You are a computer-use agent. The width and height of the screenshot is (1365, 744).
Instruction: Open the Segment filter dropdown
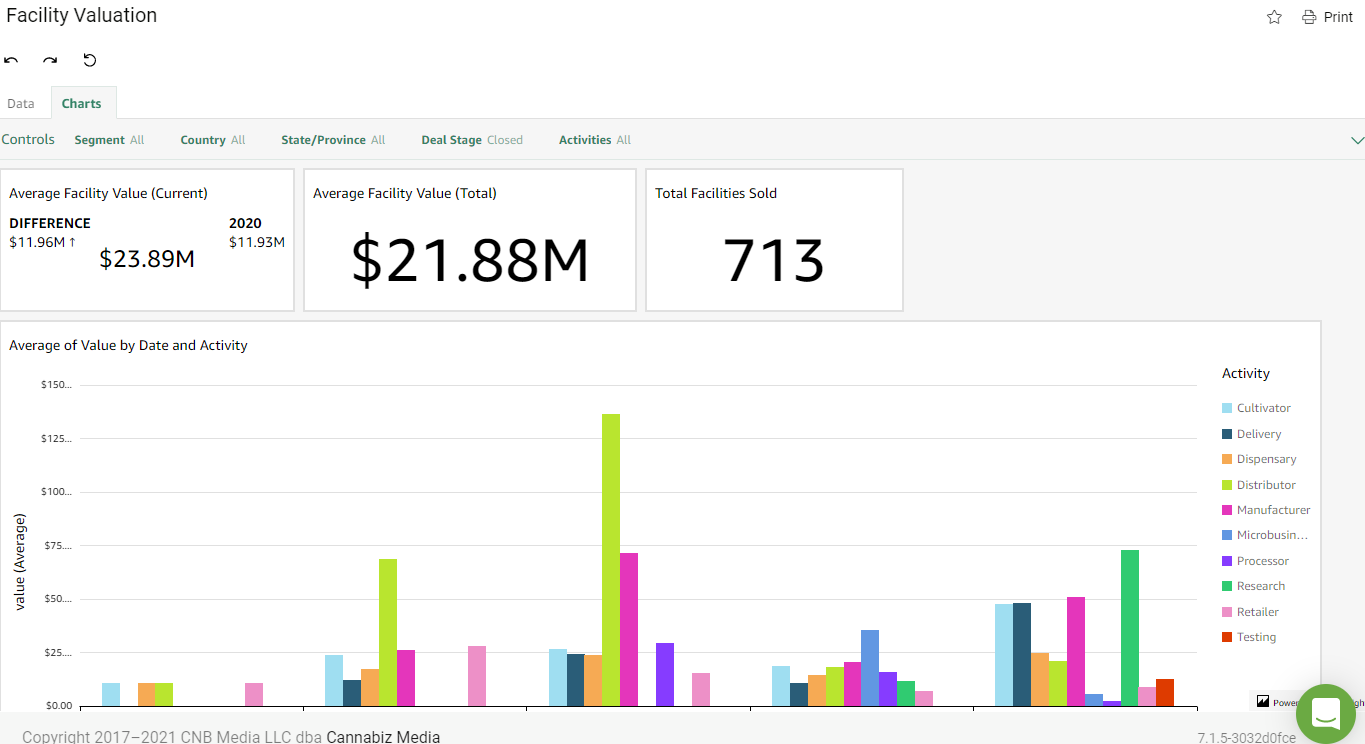coord(109,140)
